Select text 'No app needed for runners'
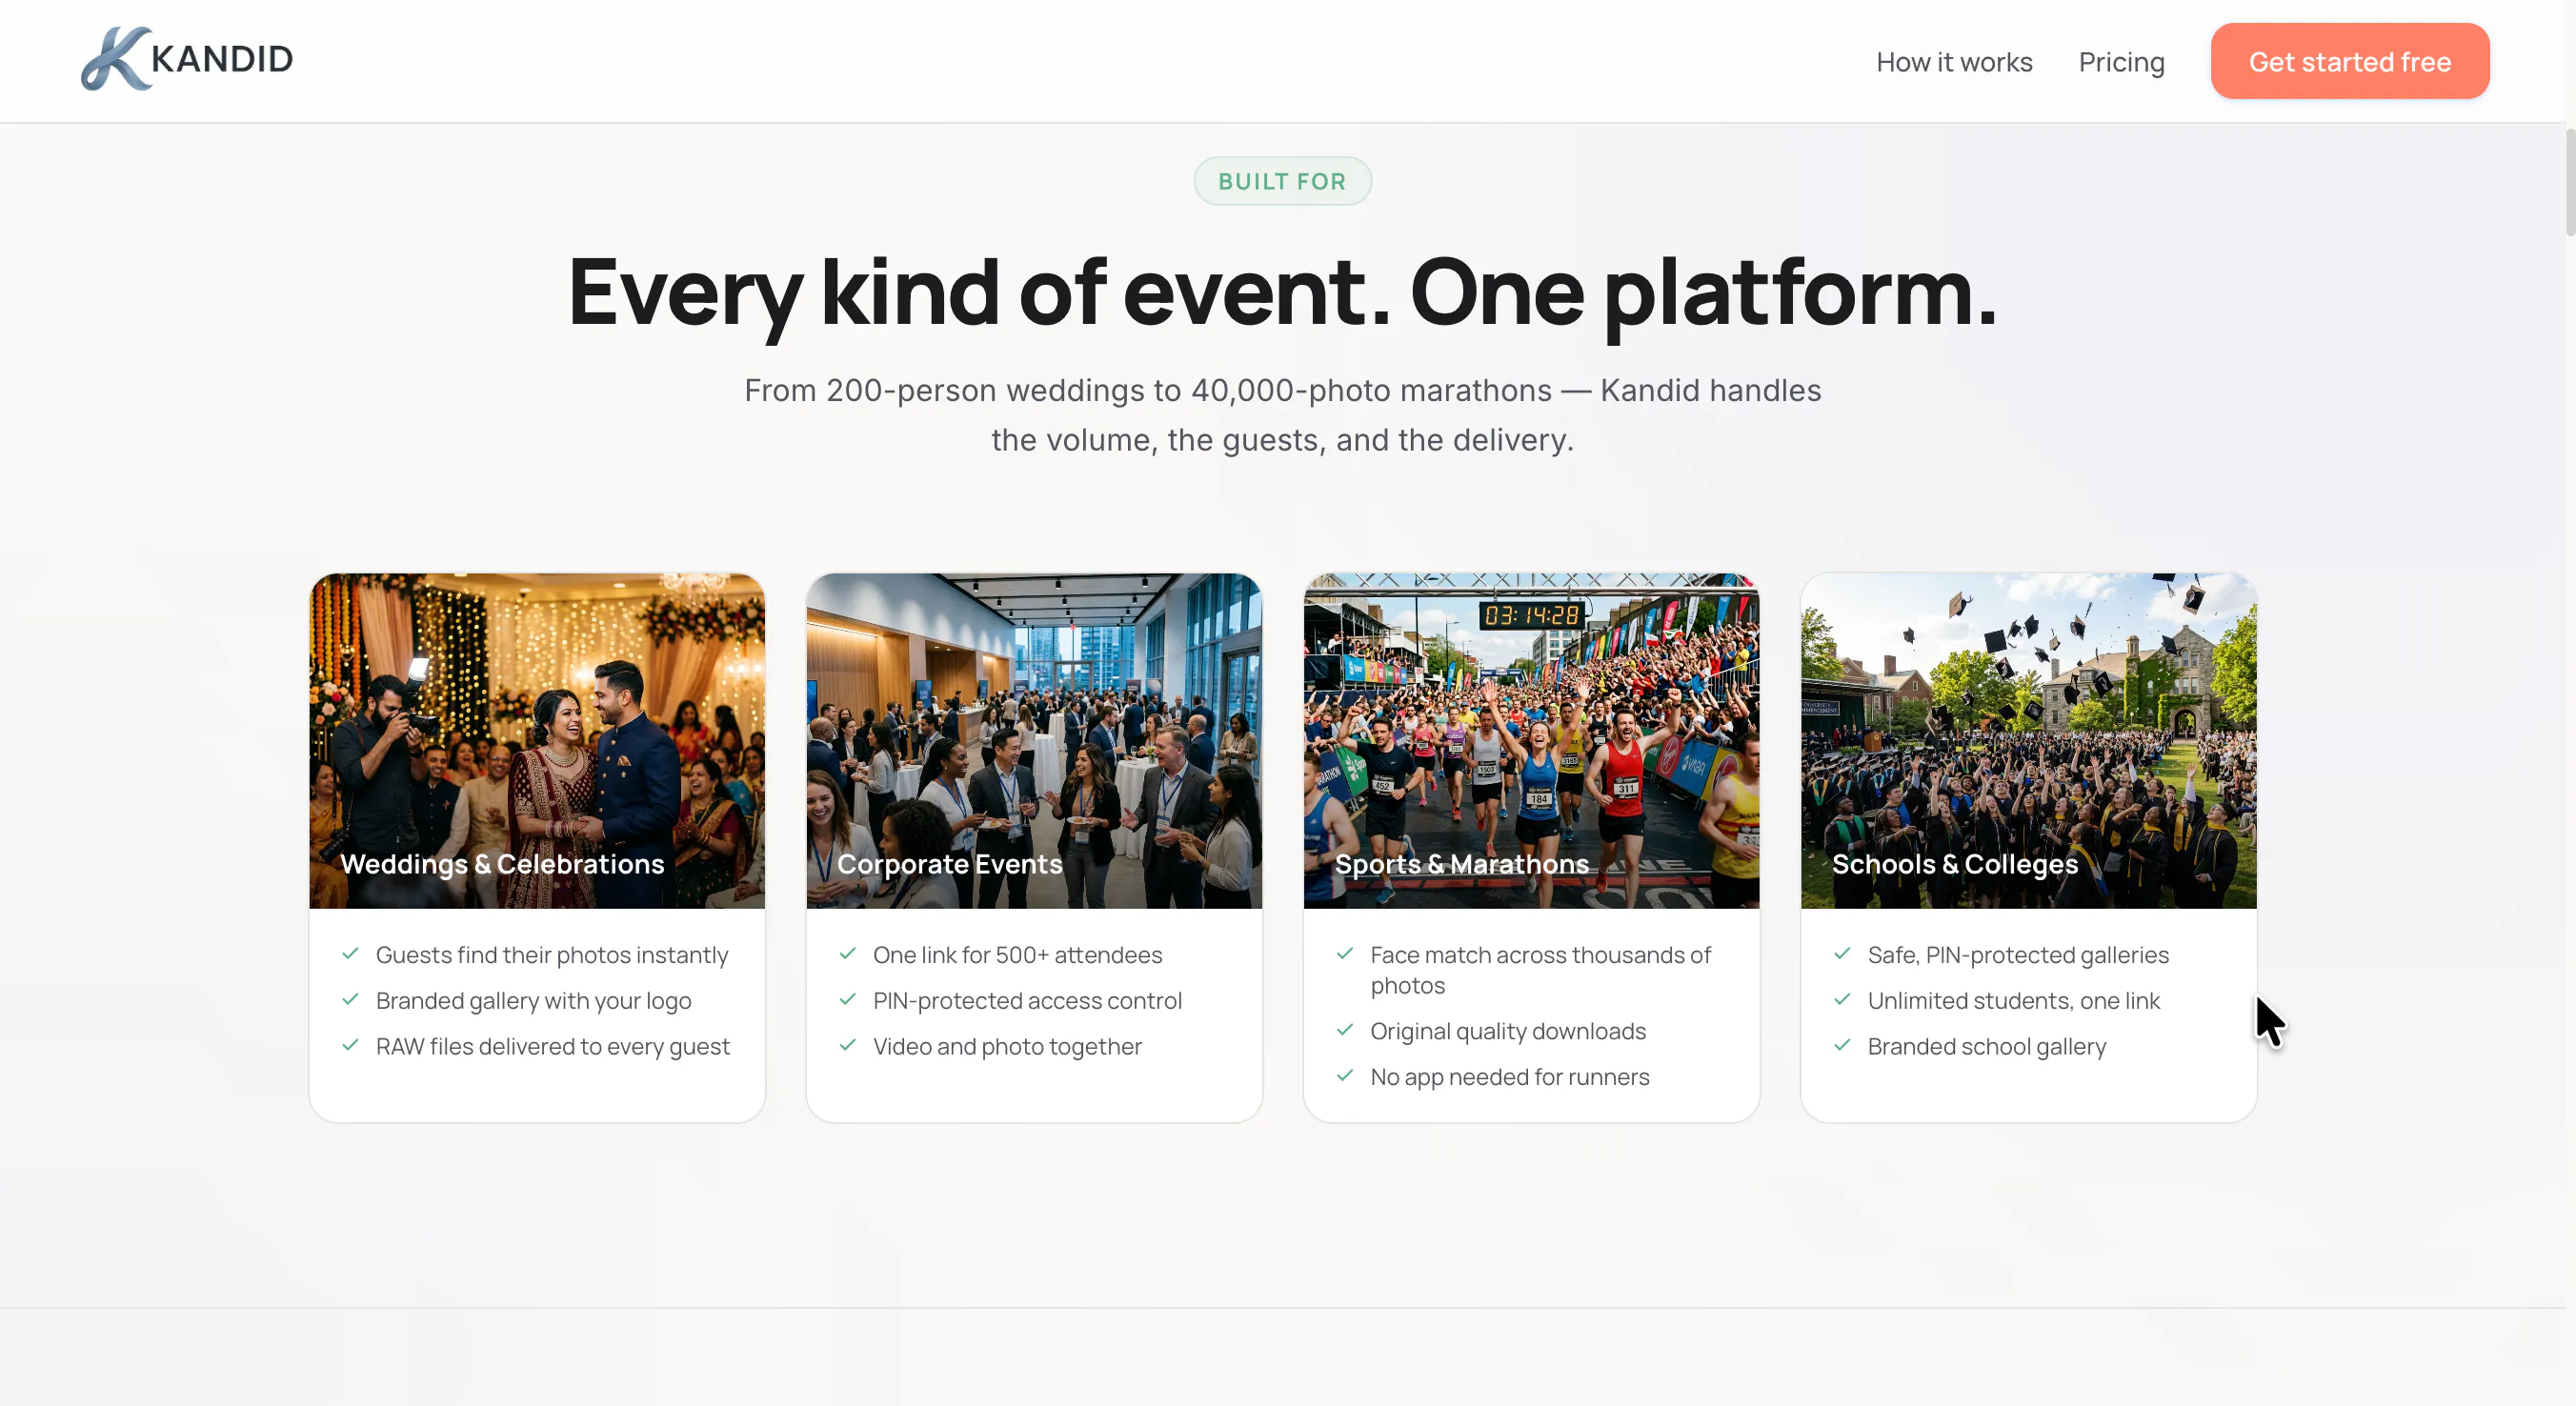 point(1509,1077)
